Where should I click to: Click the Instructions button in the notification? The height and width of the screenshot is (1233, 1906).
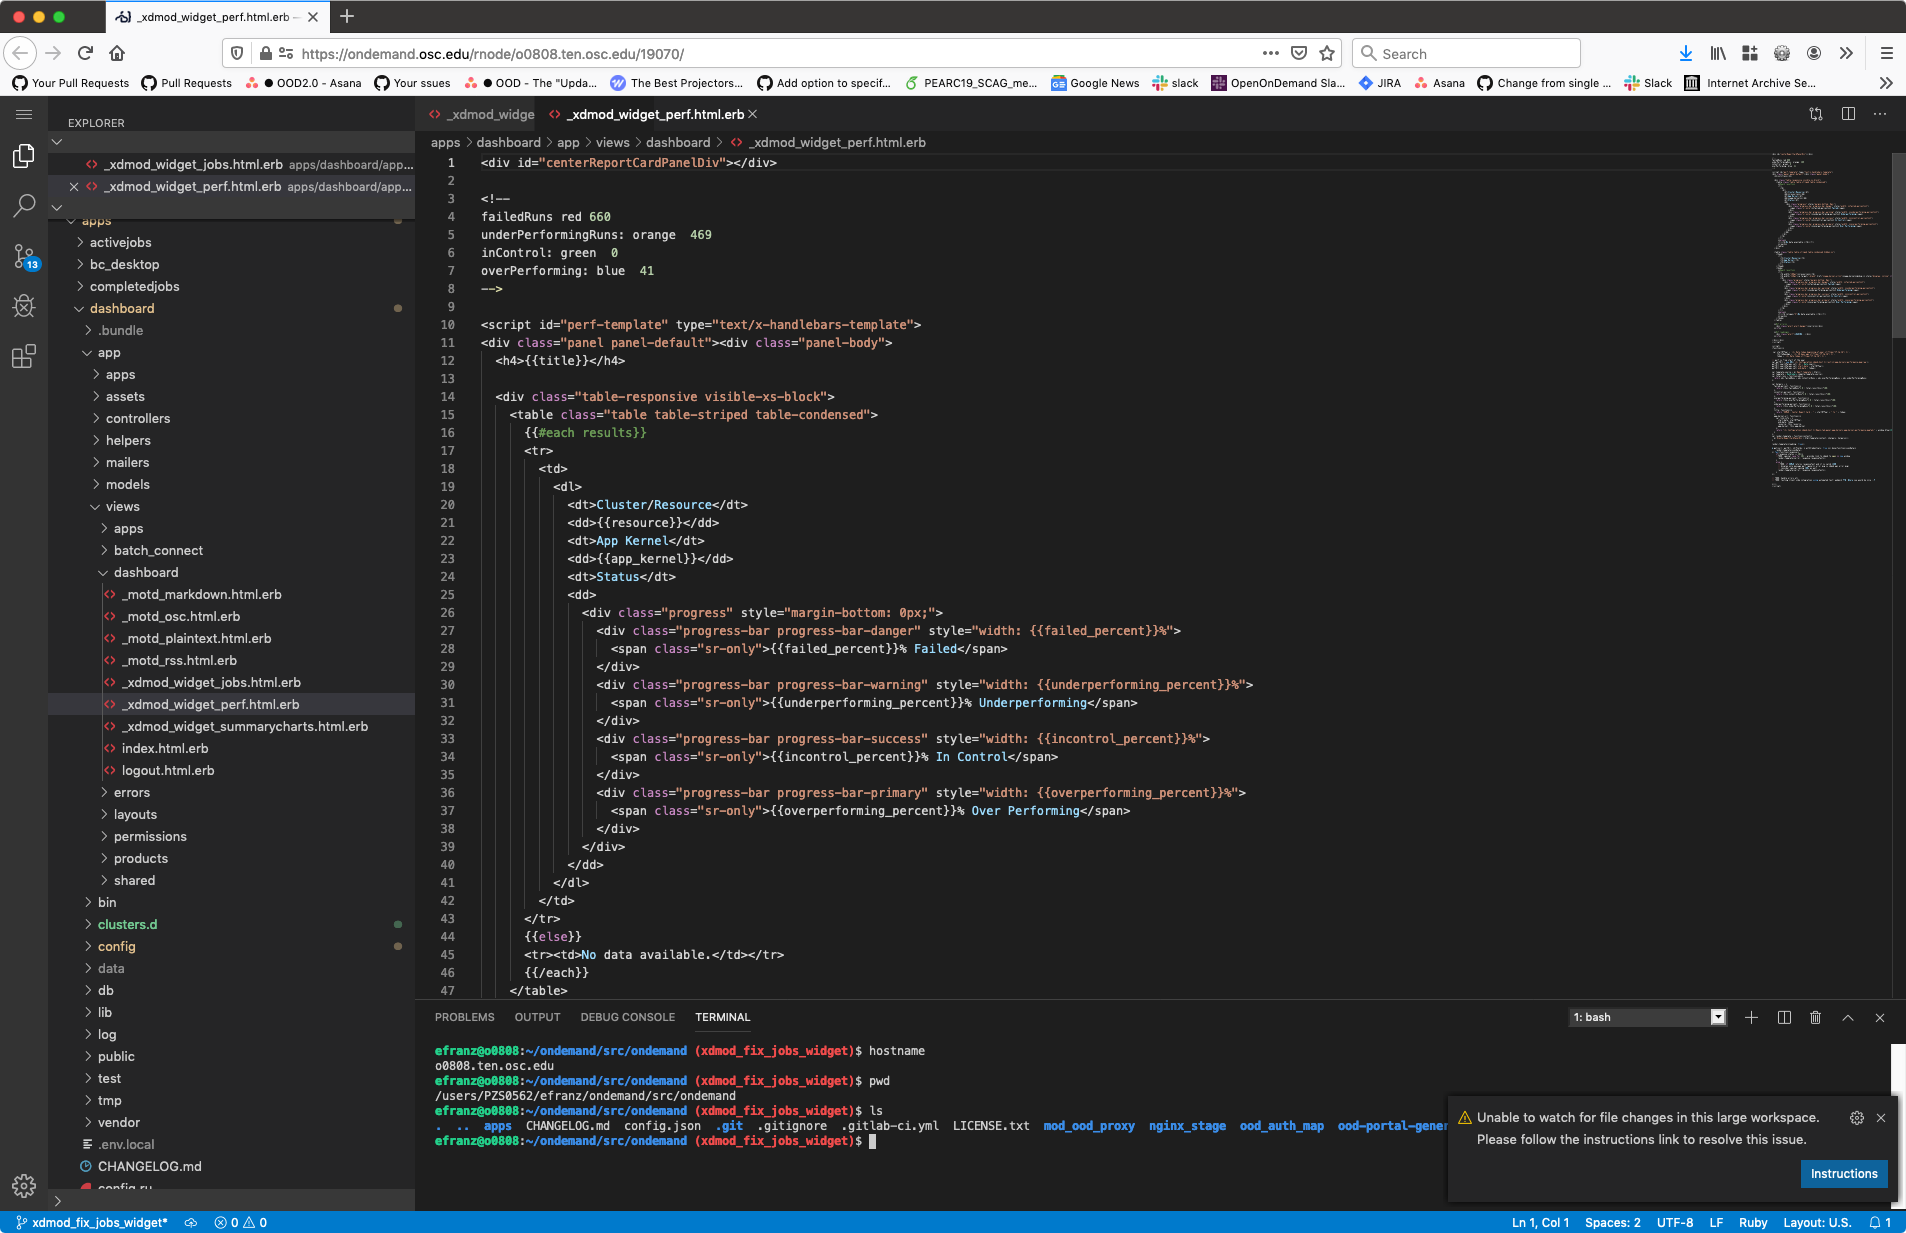[1843, 1173]
